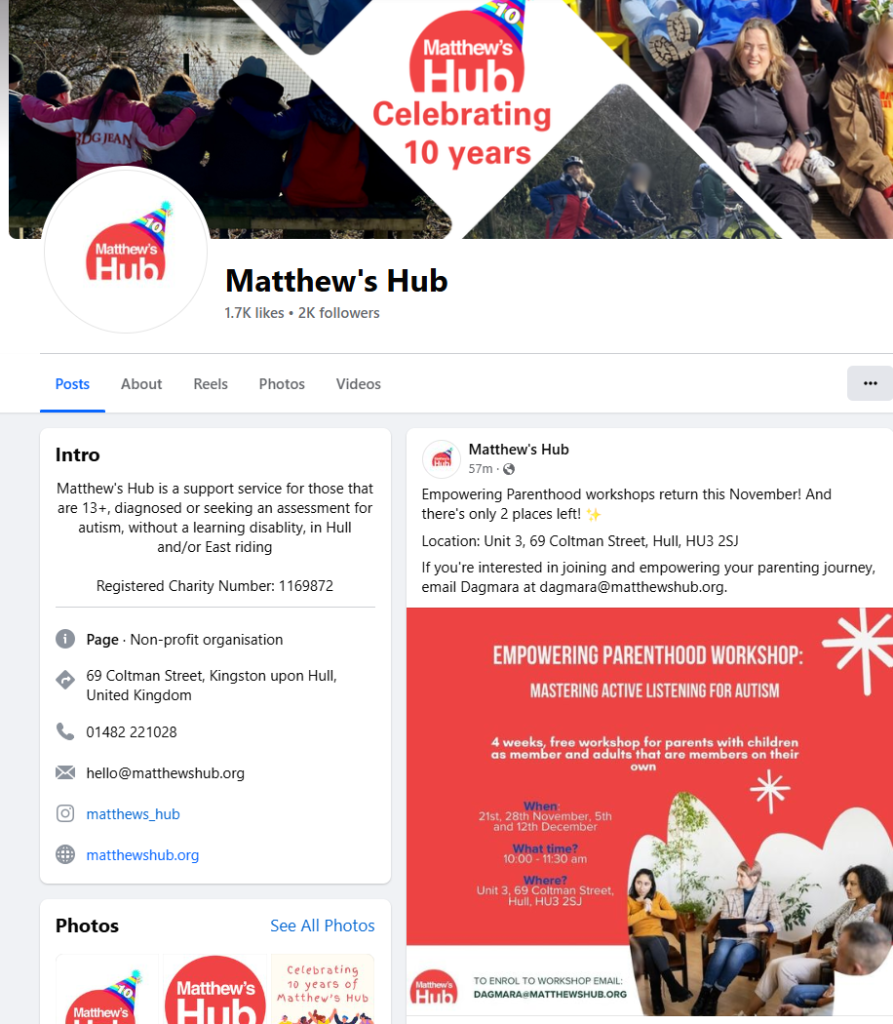This screenshot has height=1024, width=893.
Task: Click the public audience globe on post
Action: [x=509, y=469]
